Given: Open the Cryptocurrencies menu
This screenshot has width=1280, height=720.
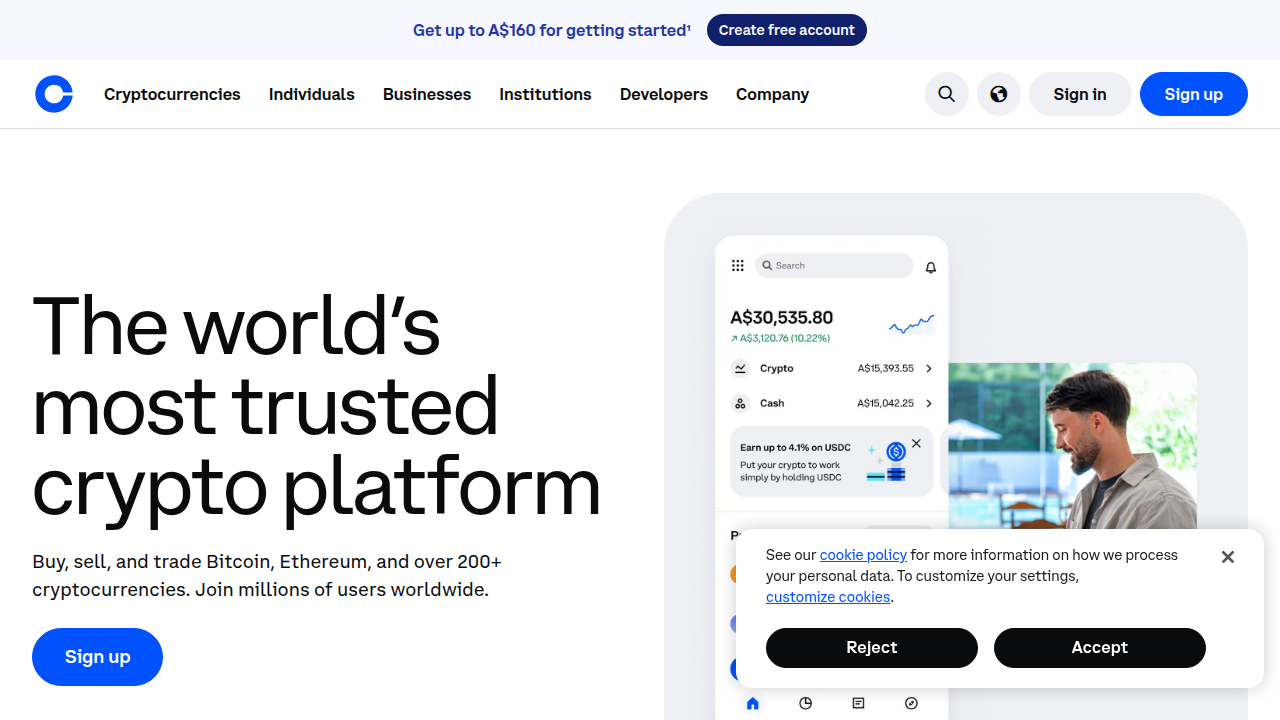Looking at the screenshot, I should [171, 94].
